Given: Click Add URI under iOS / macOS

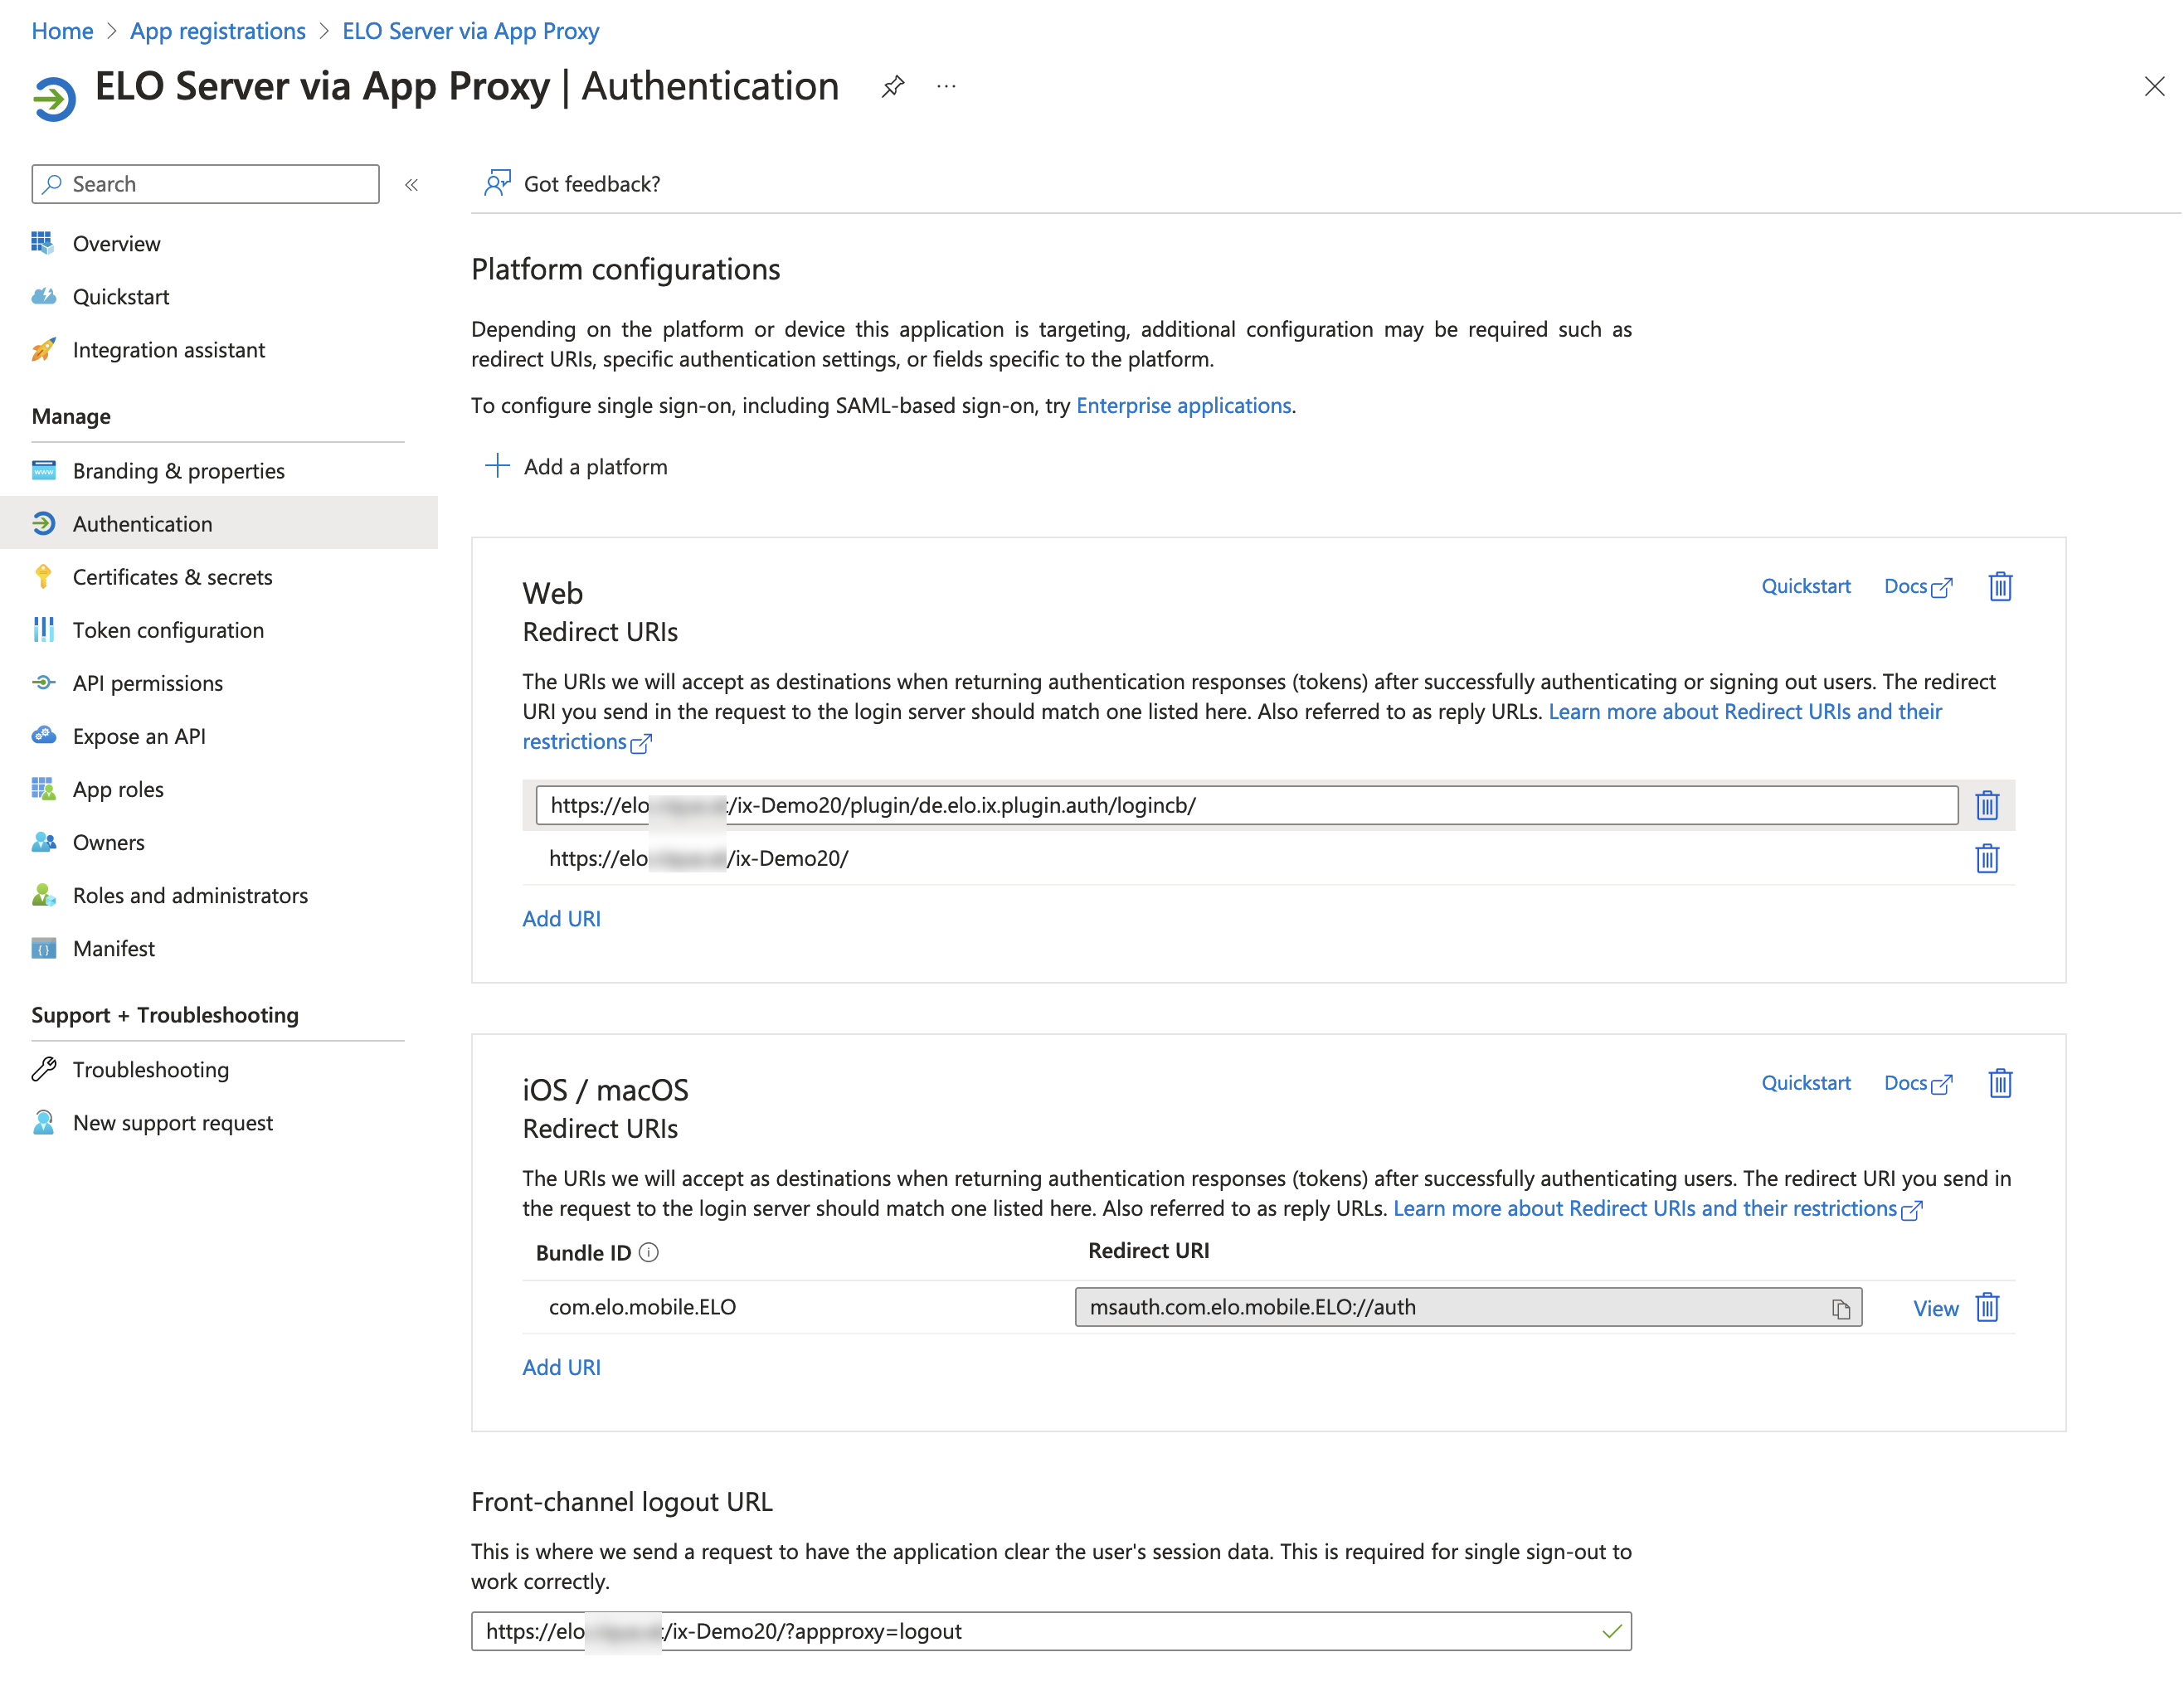Looking at the screenshot, I should click(x=561, y=1367).
